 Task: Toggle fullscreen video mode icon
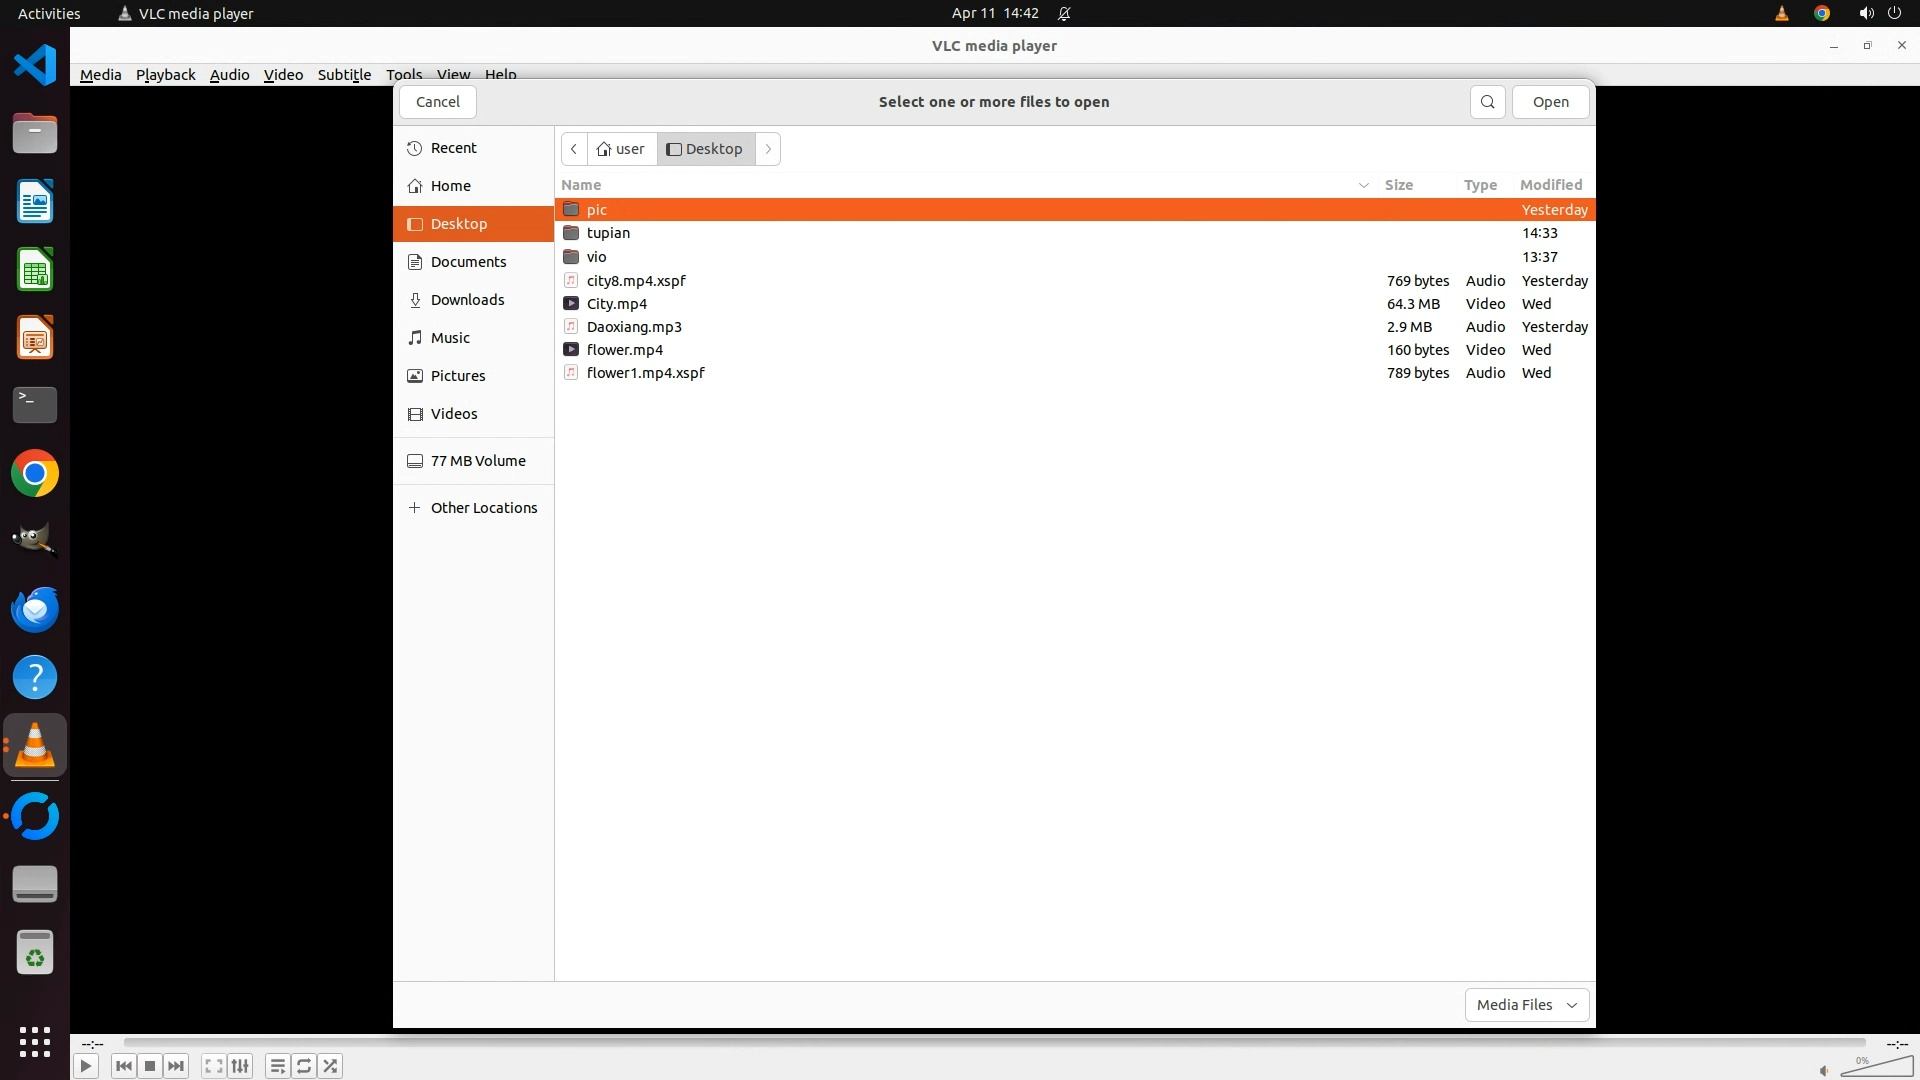[x=213, y=1066]
